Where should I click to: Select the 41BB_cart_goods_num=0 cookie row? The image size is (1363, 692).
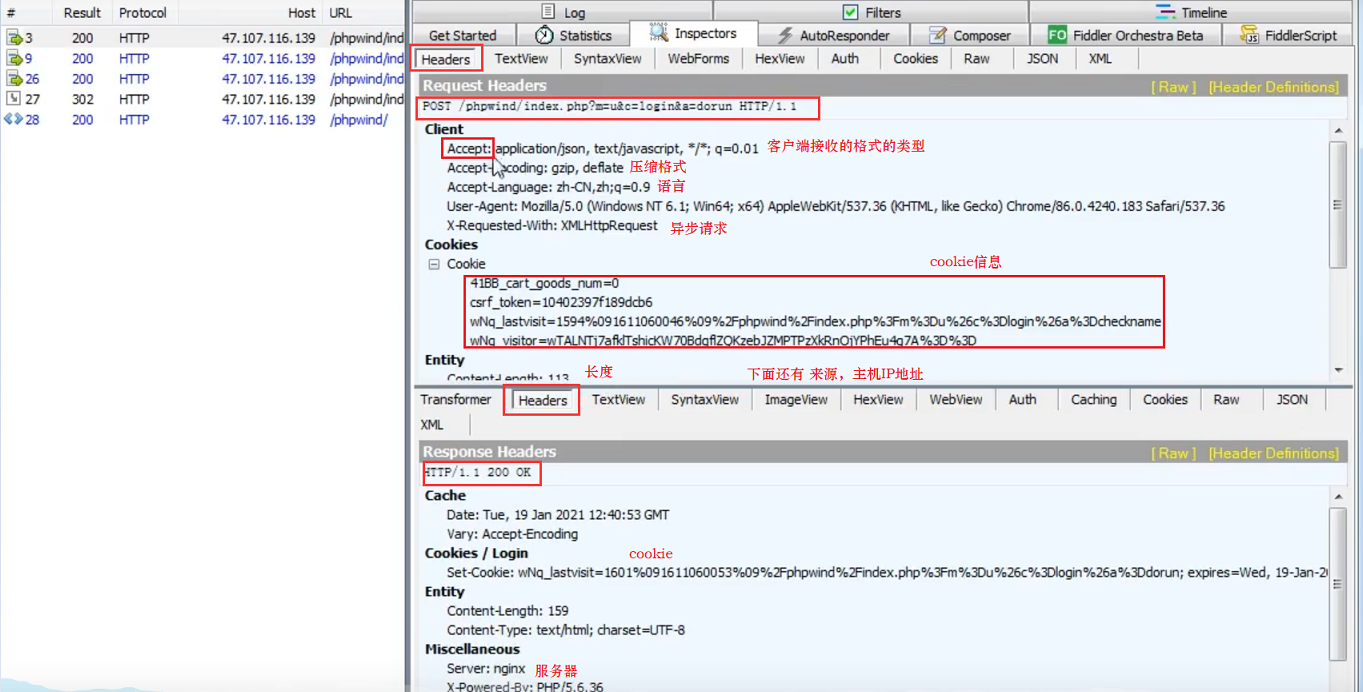point(544,283)
